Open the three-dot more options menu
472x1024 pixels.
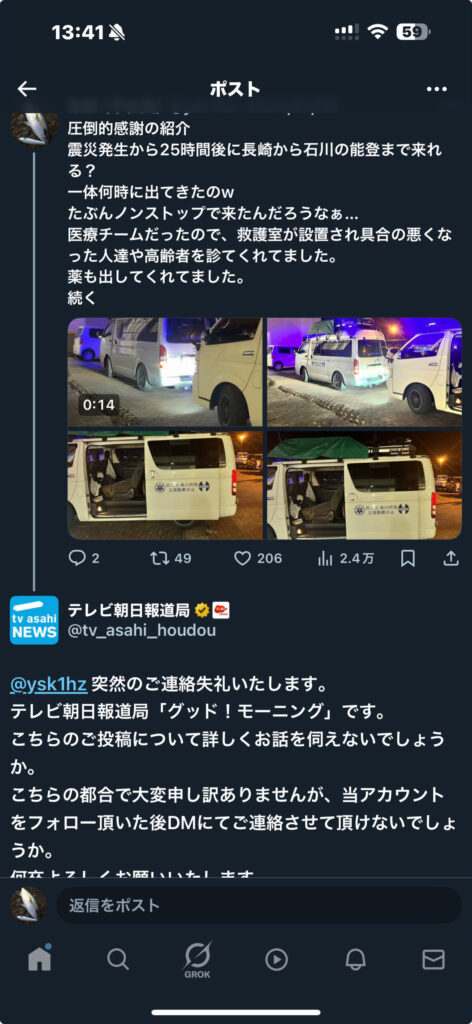click(436, 89)
